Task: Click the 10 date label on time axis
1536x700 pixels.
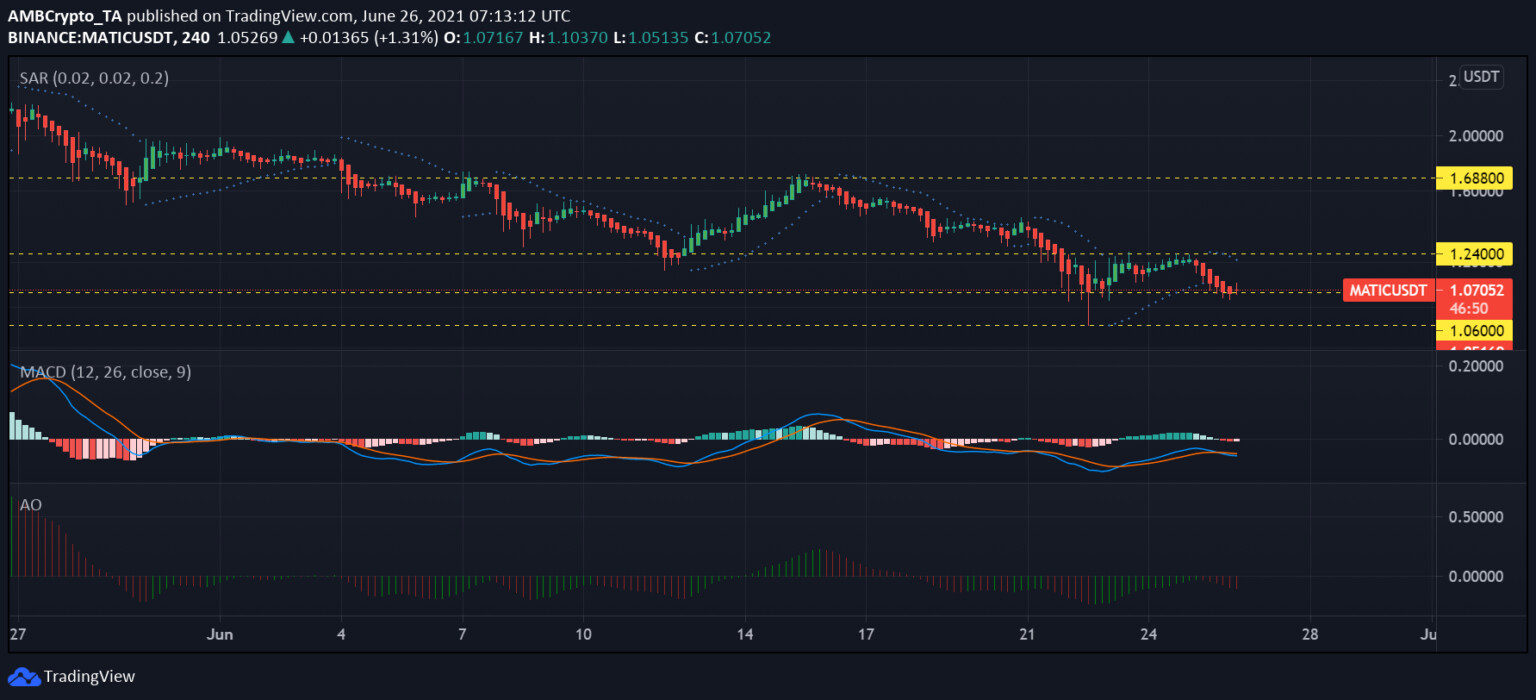Action: tap(584, 634)
